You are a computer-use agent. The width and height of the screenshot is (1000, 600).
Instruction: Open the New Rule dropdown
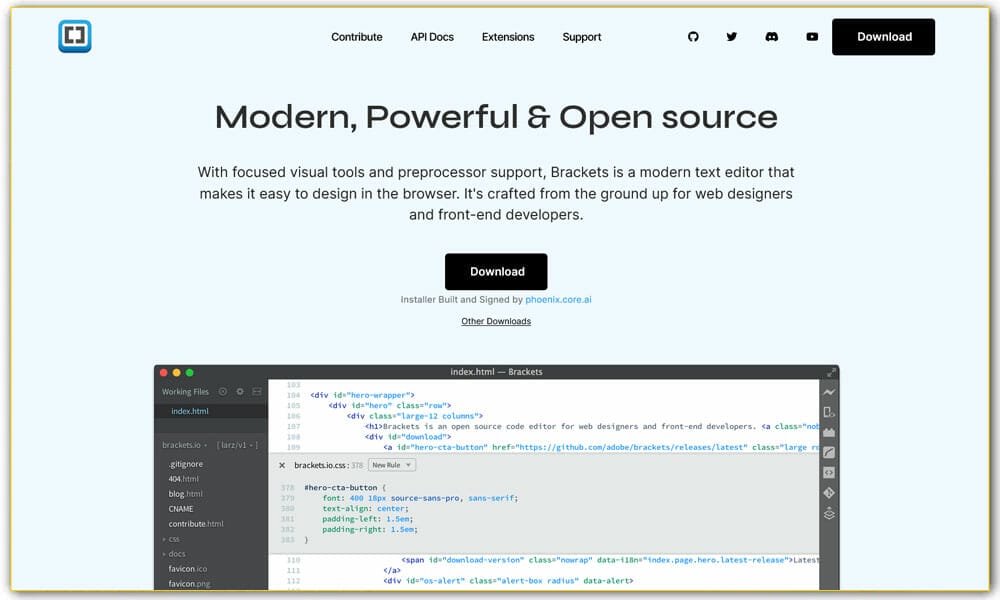[391, 465]
